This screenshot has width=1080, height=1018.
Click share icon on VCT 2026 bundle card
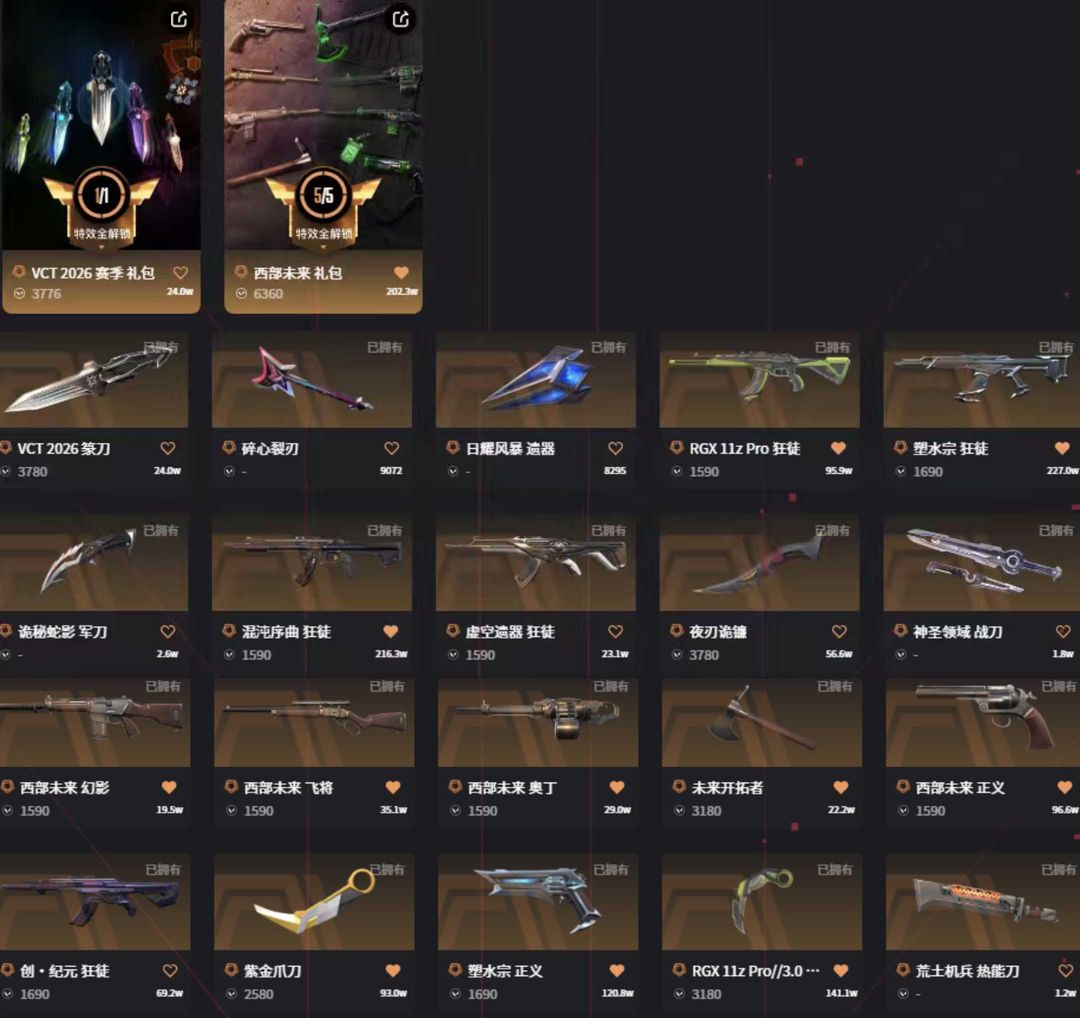click(179, 19)
